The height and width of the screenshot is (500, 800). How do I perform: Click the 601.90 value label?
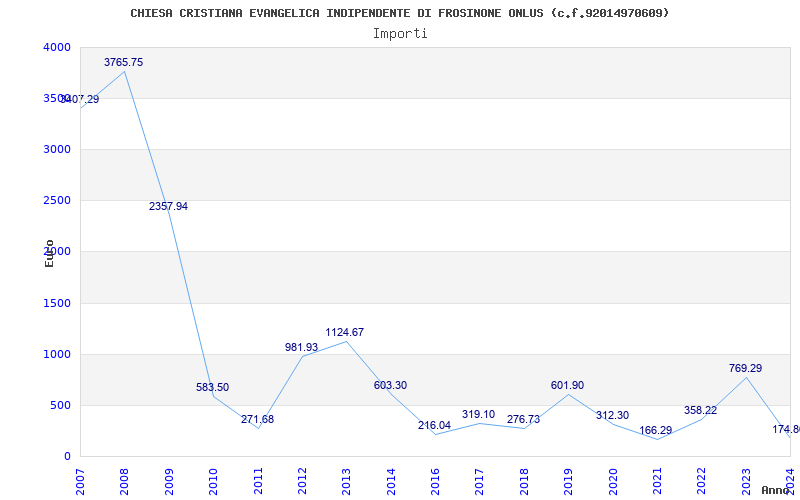[x=567, y=385]
